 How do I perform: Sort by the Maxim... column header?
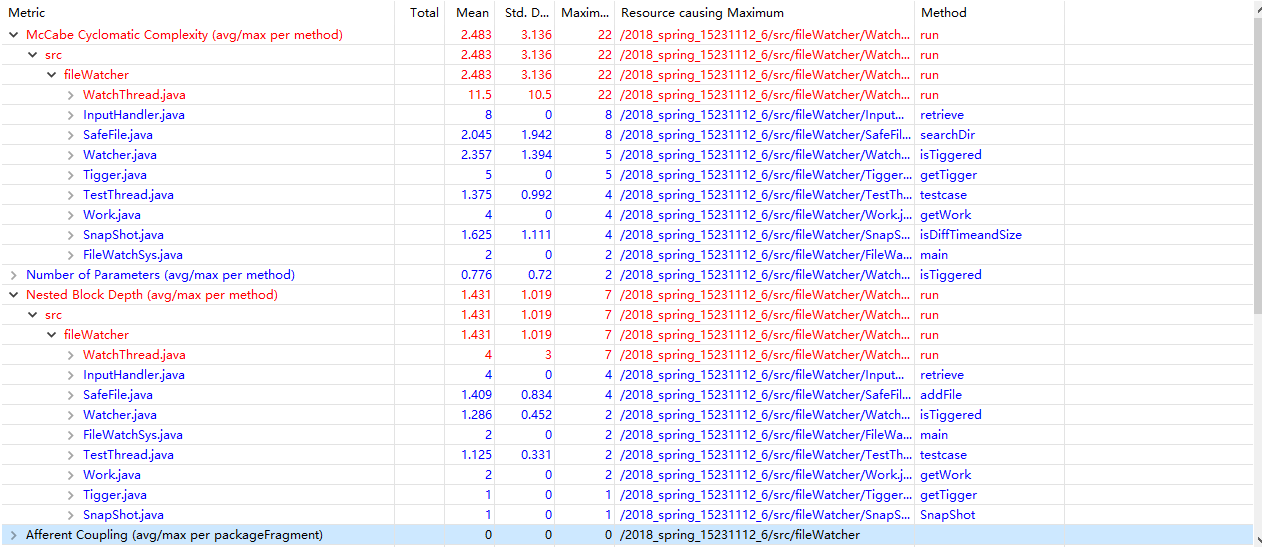coord(585,13)
